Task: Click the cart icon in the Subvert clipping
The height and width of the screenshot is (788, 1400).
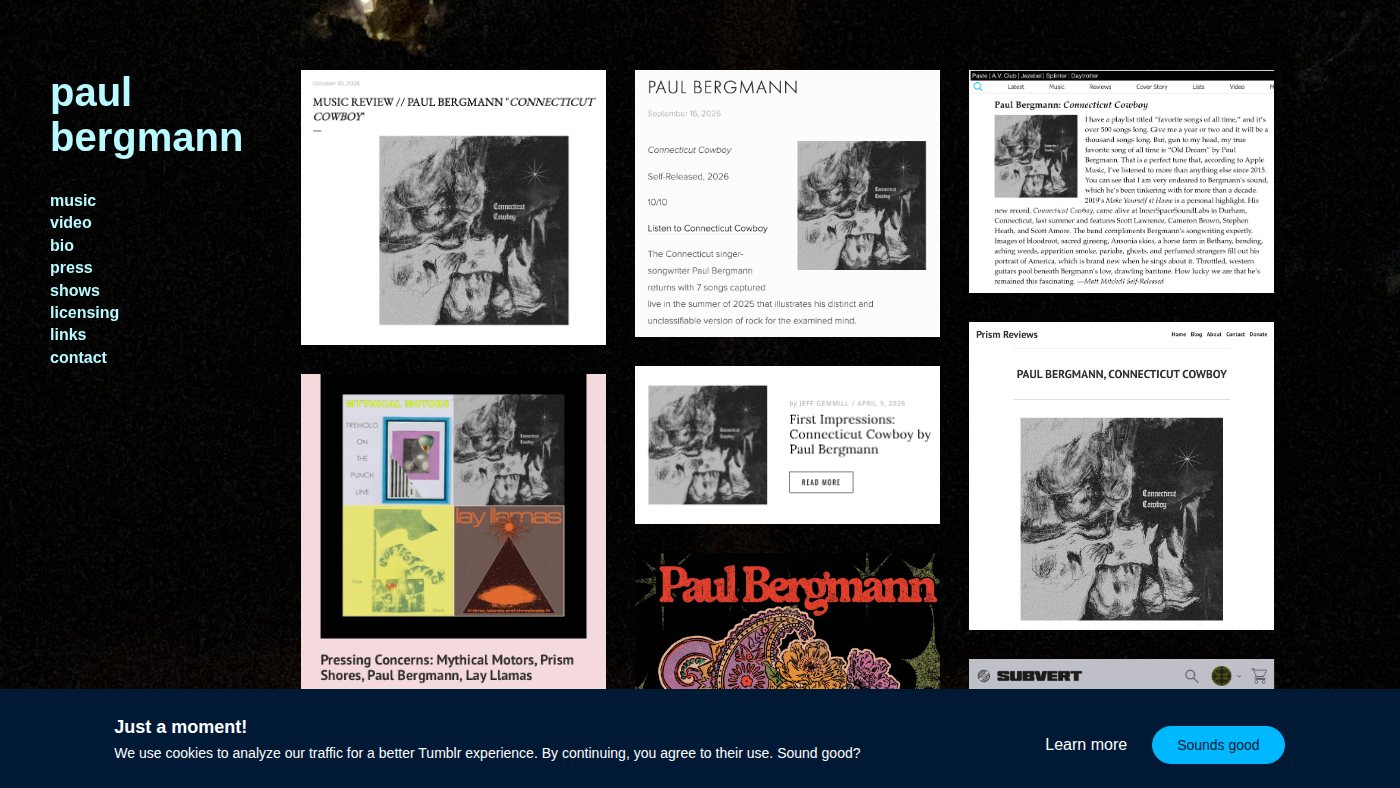Action: coord(1258,676)
